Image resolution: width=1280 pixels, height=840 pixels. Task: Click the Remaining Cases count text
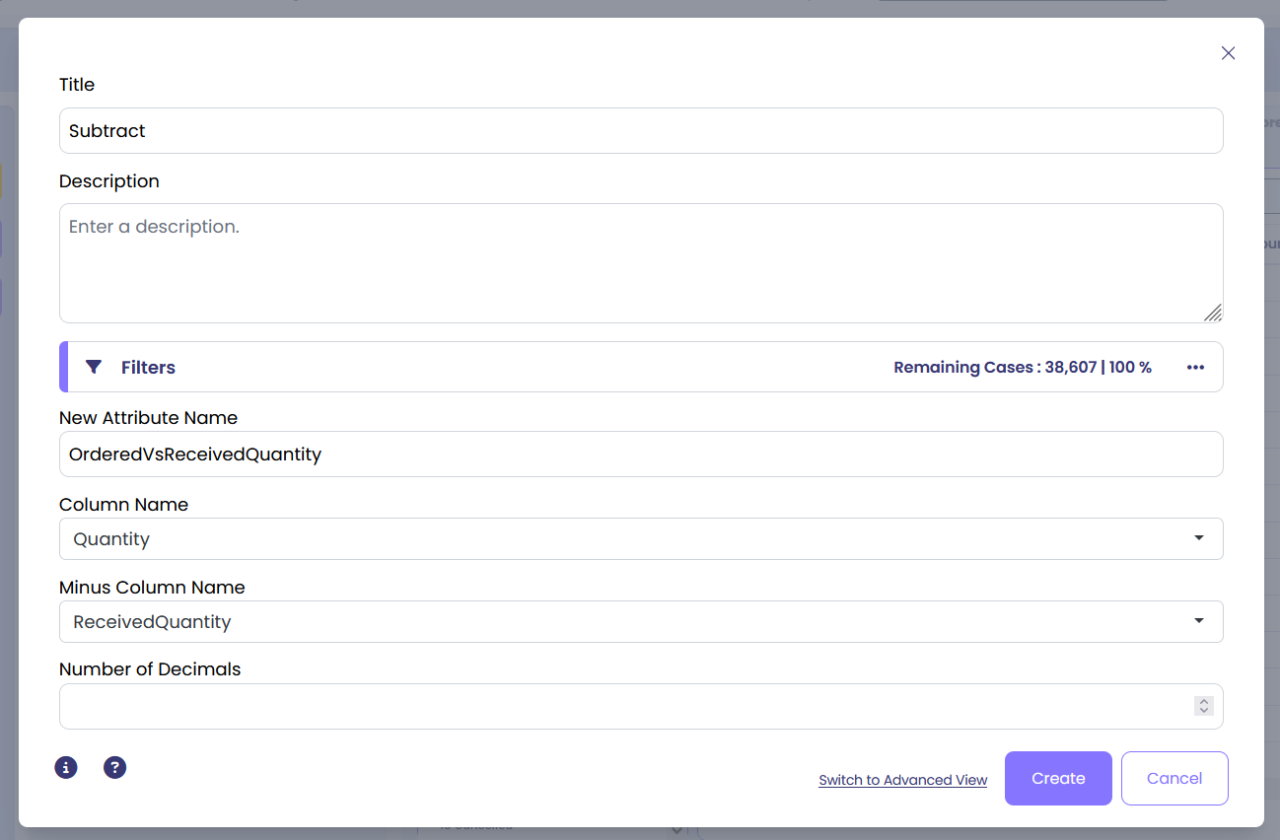tap(1022, 367)
